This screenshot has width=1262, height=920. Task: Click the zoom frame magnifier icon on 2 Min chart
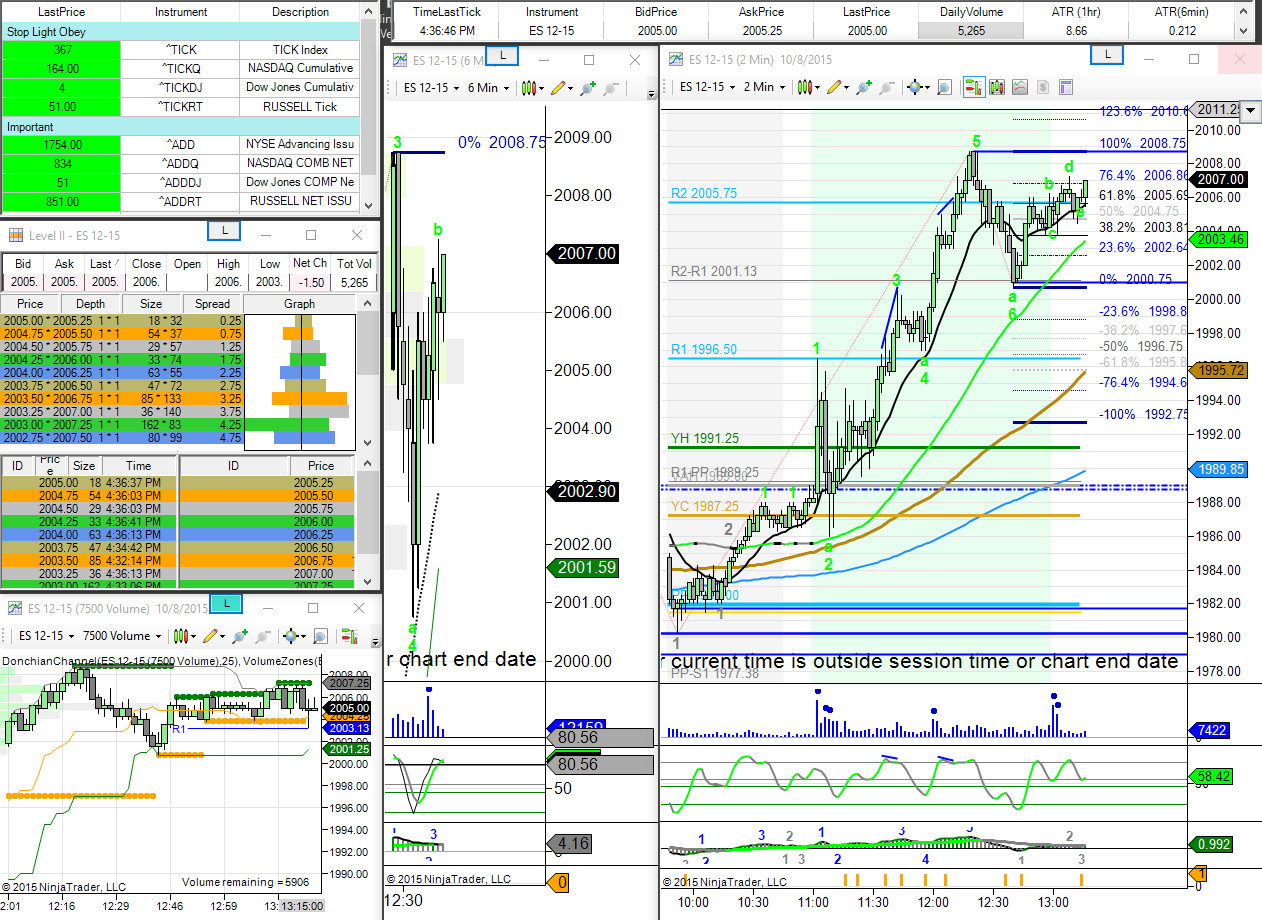tap(944, 87)
